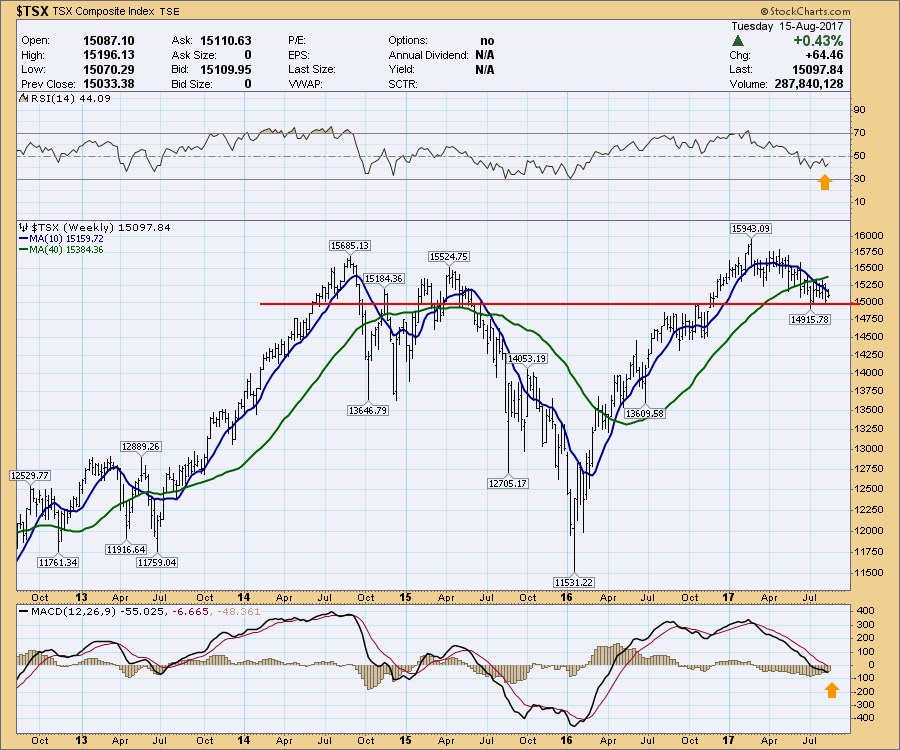
Task: Click the 'SCTR:' field label
Action: point(403,84)
